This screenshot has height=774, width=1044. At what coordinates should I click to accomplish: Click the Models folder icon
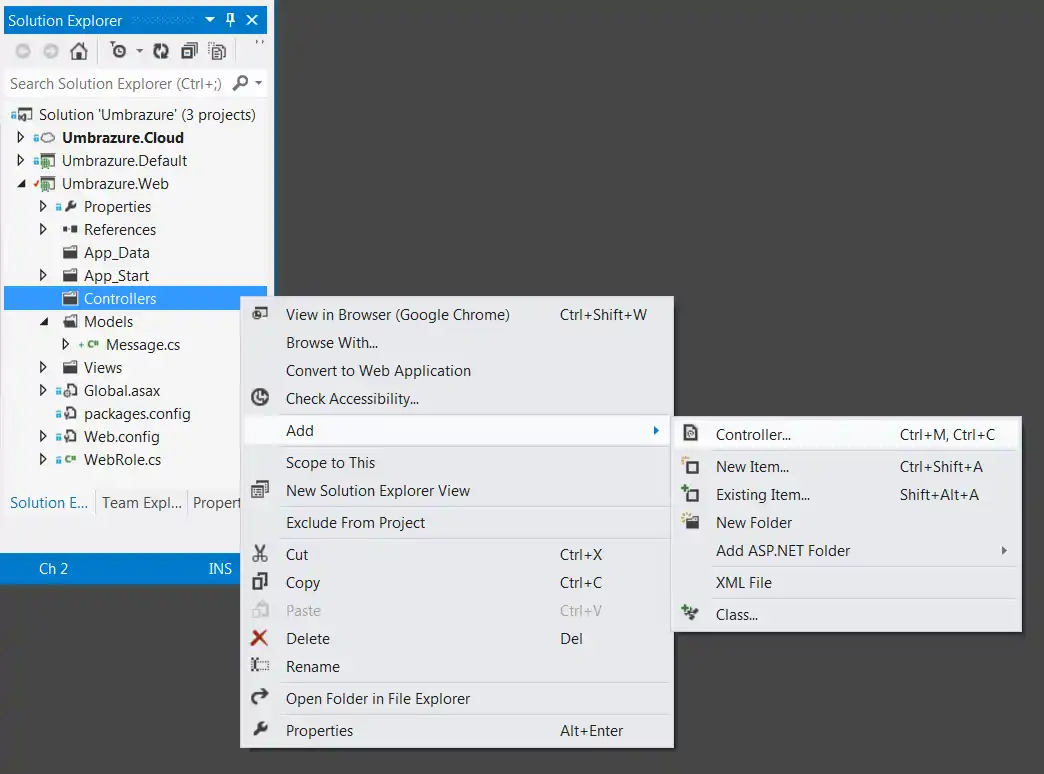[x=70, y=321]
